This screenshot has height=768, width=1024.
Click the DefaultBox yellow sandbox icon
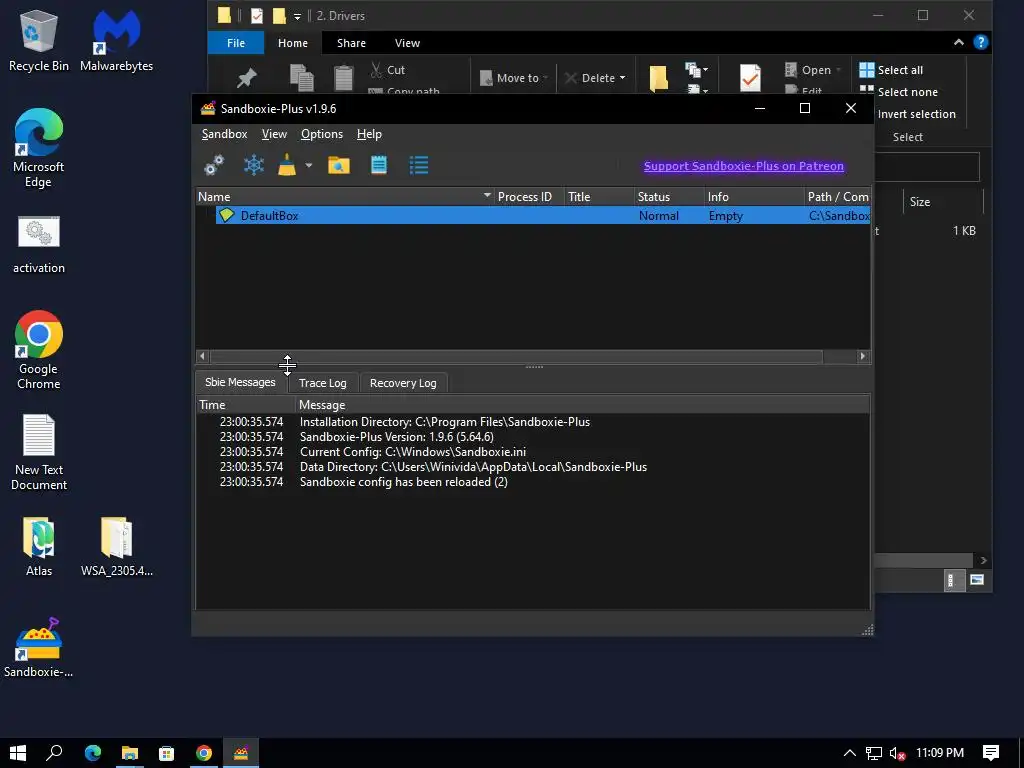[x=227, y=215]
